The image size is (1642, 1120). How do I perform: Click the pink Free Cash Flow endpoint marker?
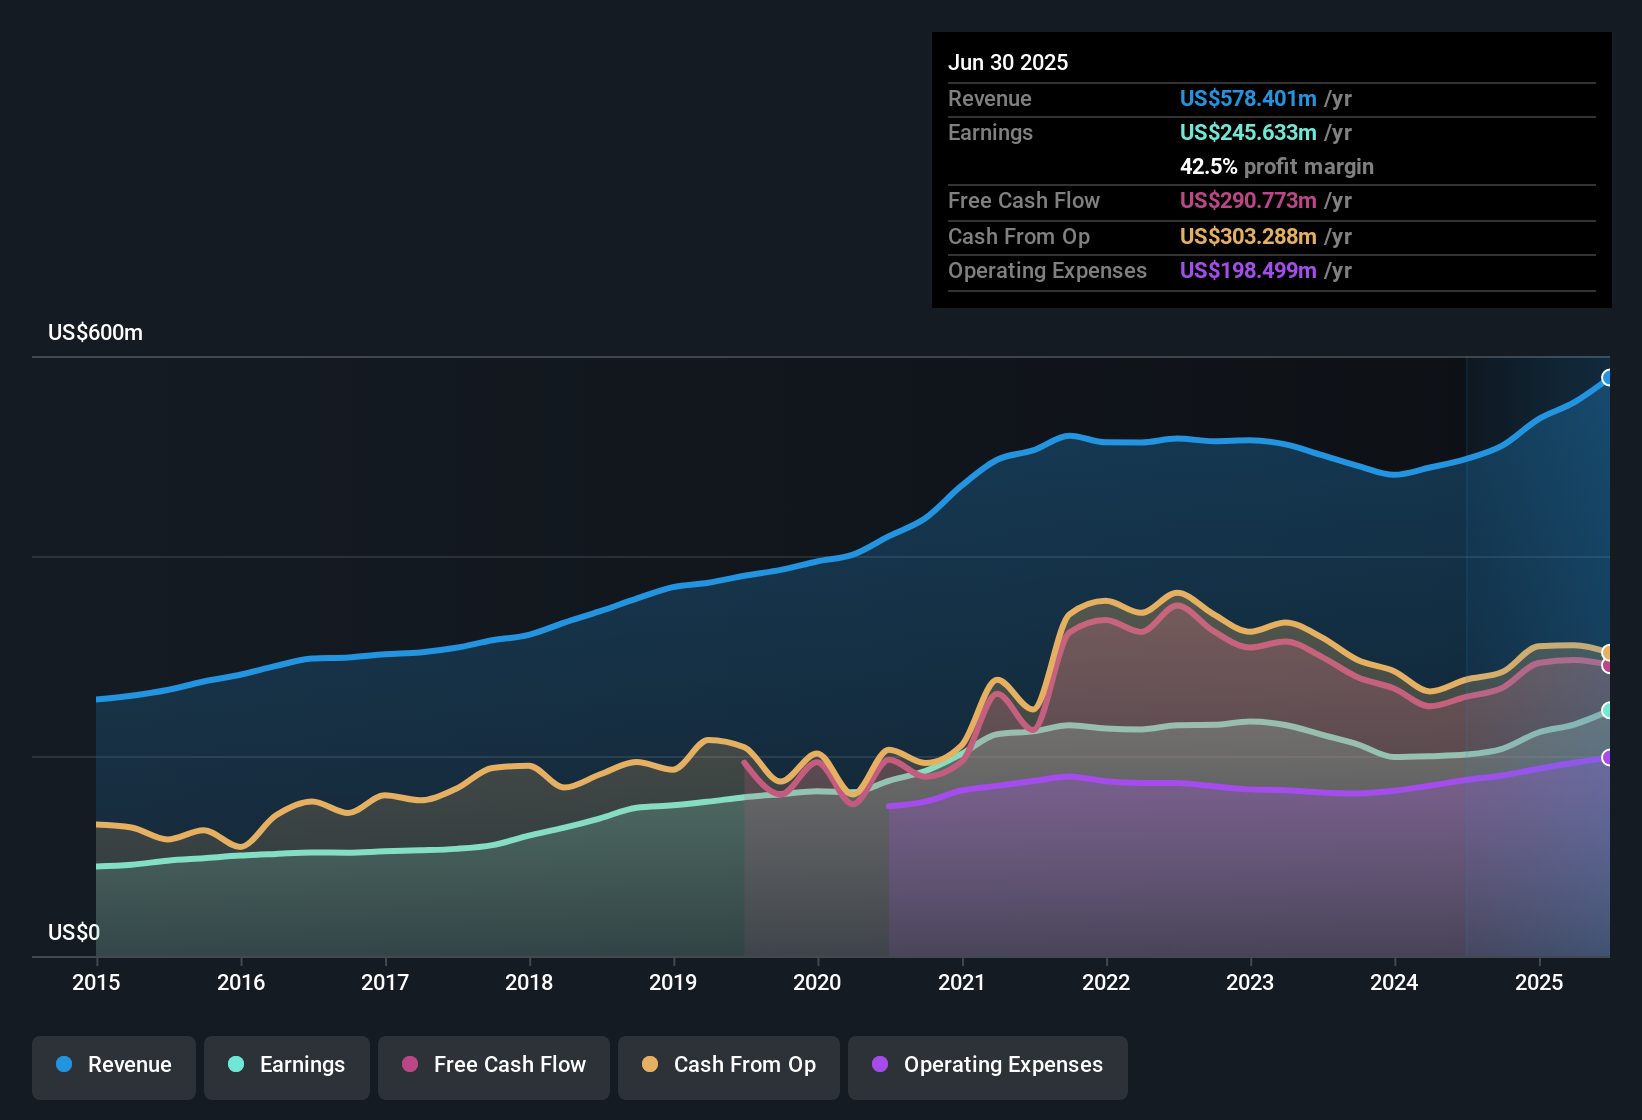tap(1608, 665)
